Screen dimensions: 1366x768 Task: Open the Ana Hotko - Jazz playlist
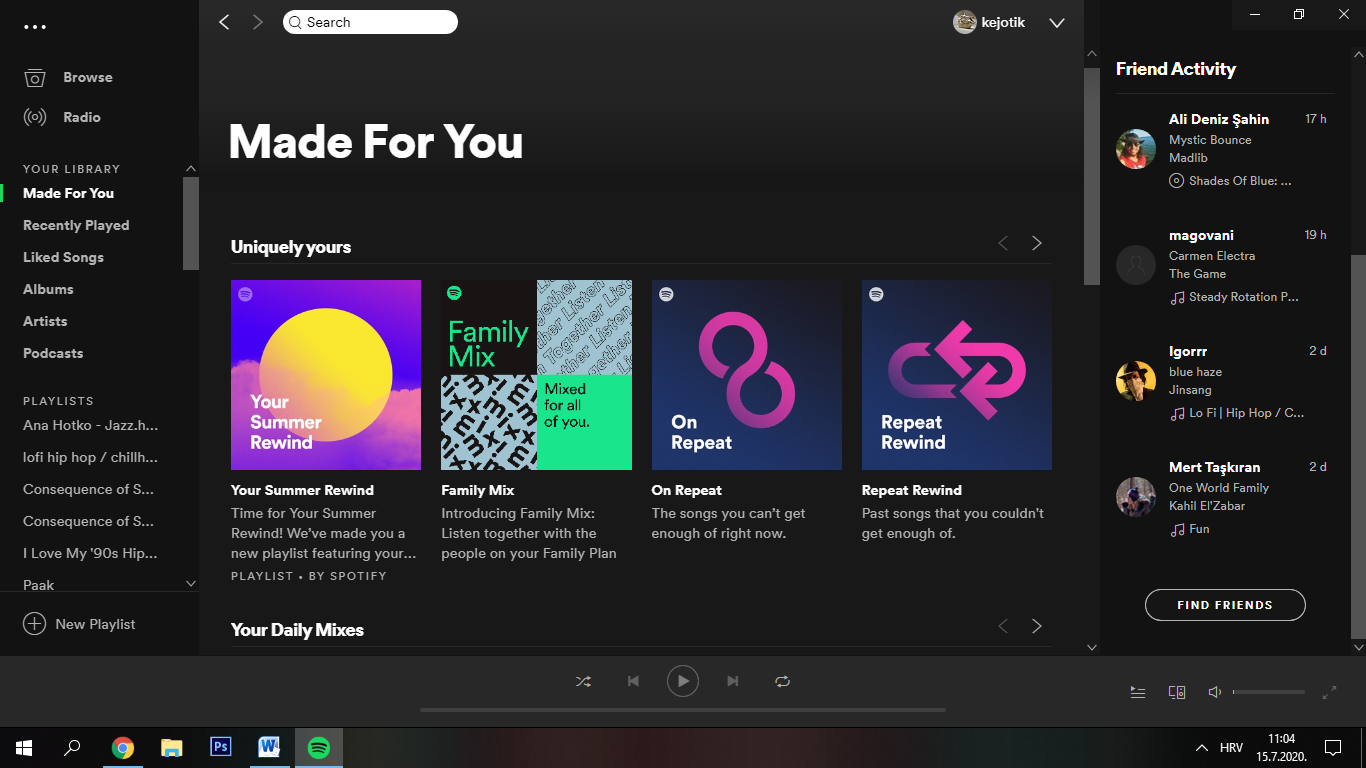(90, 425)
